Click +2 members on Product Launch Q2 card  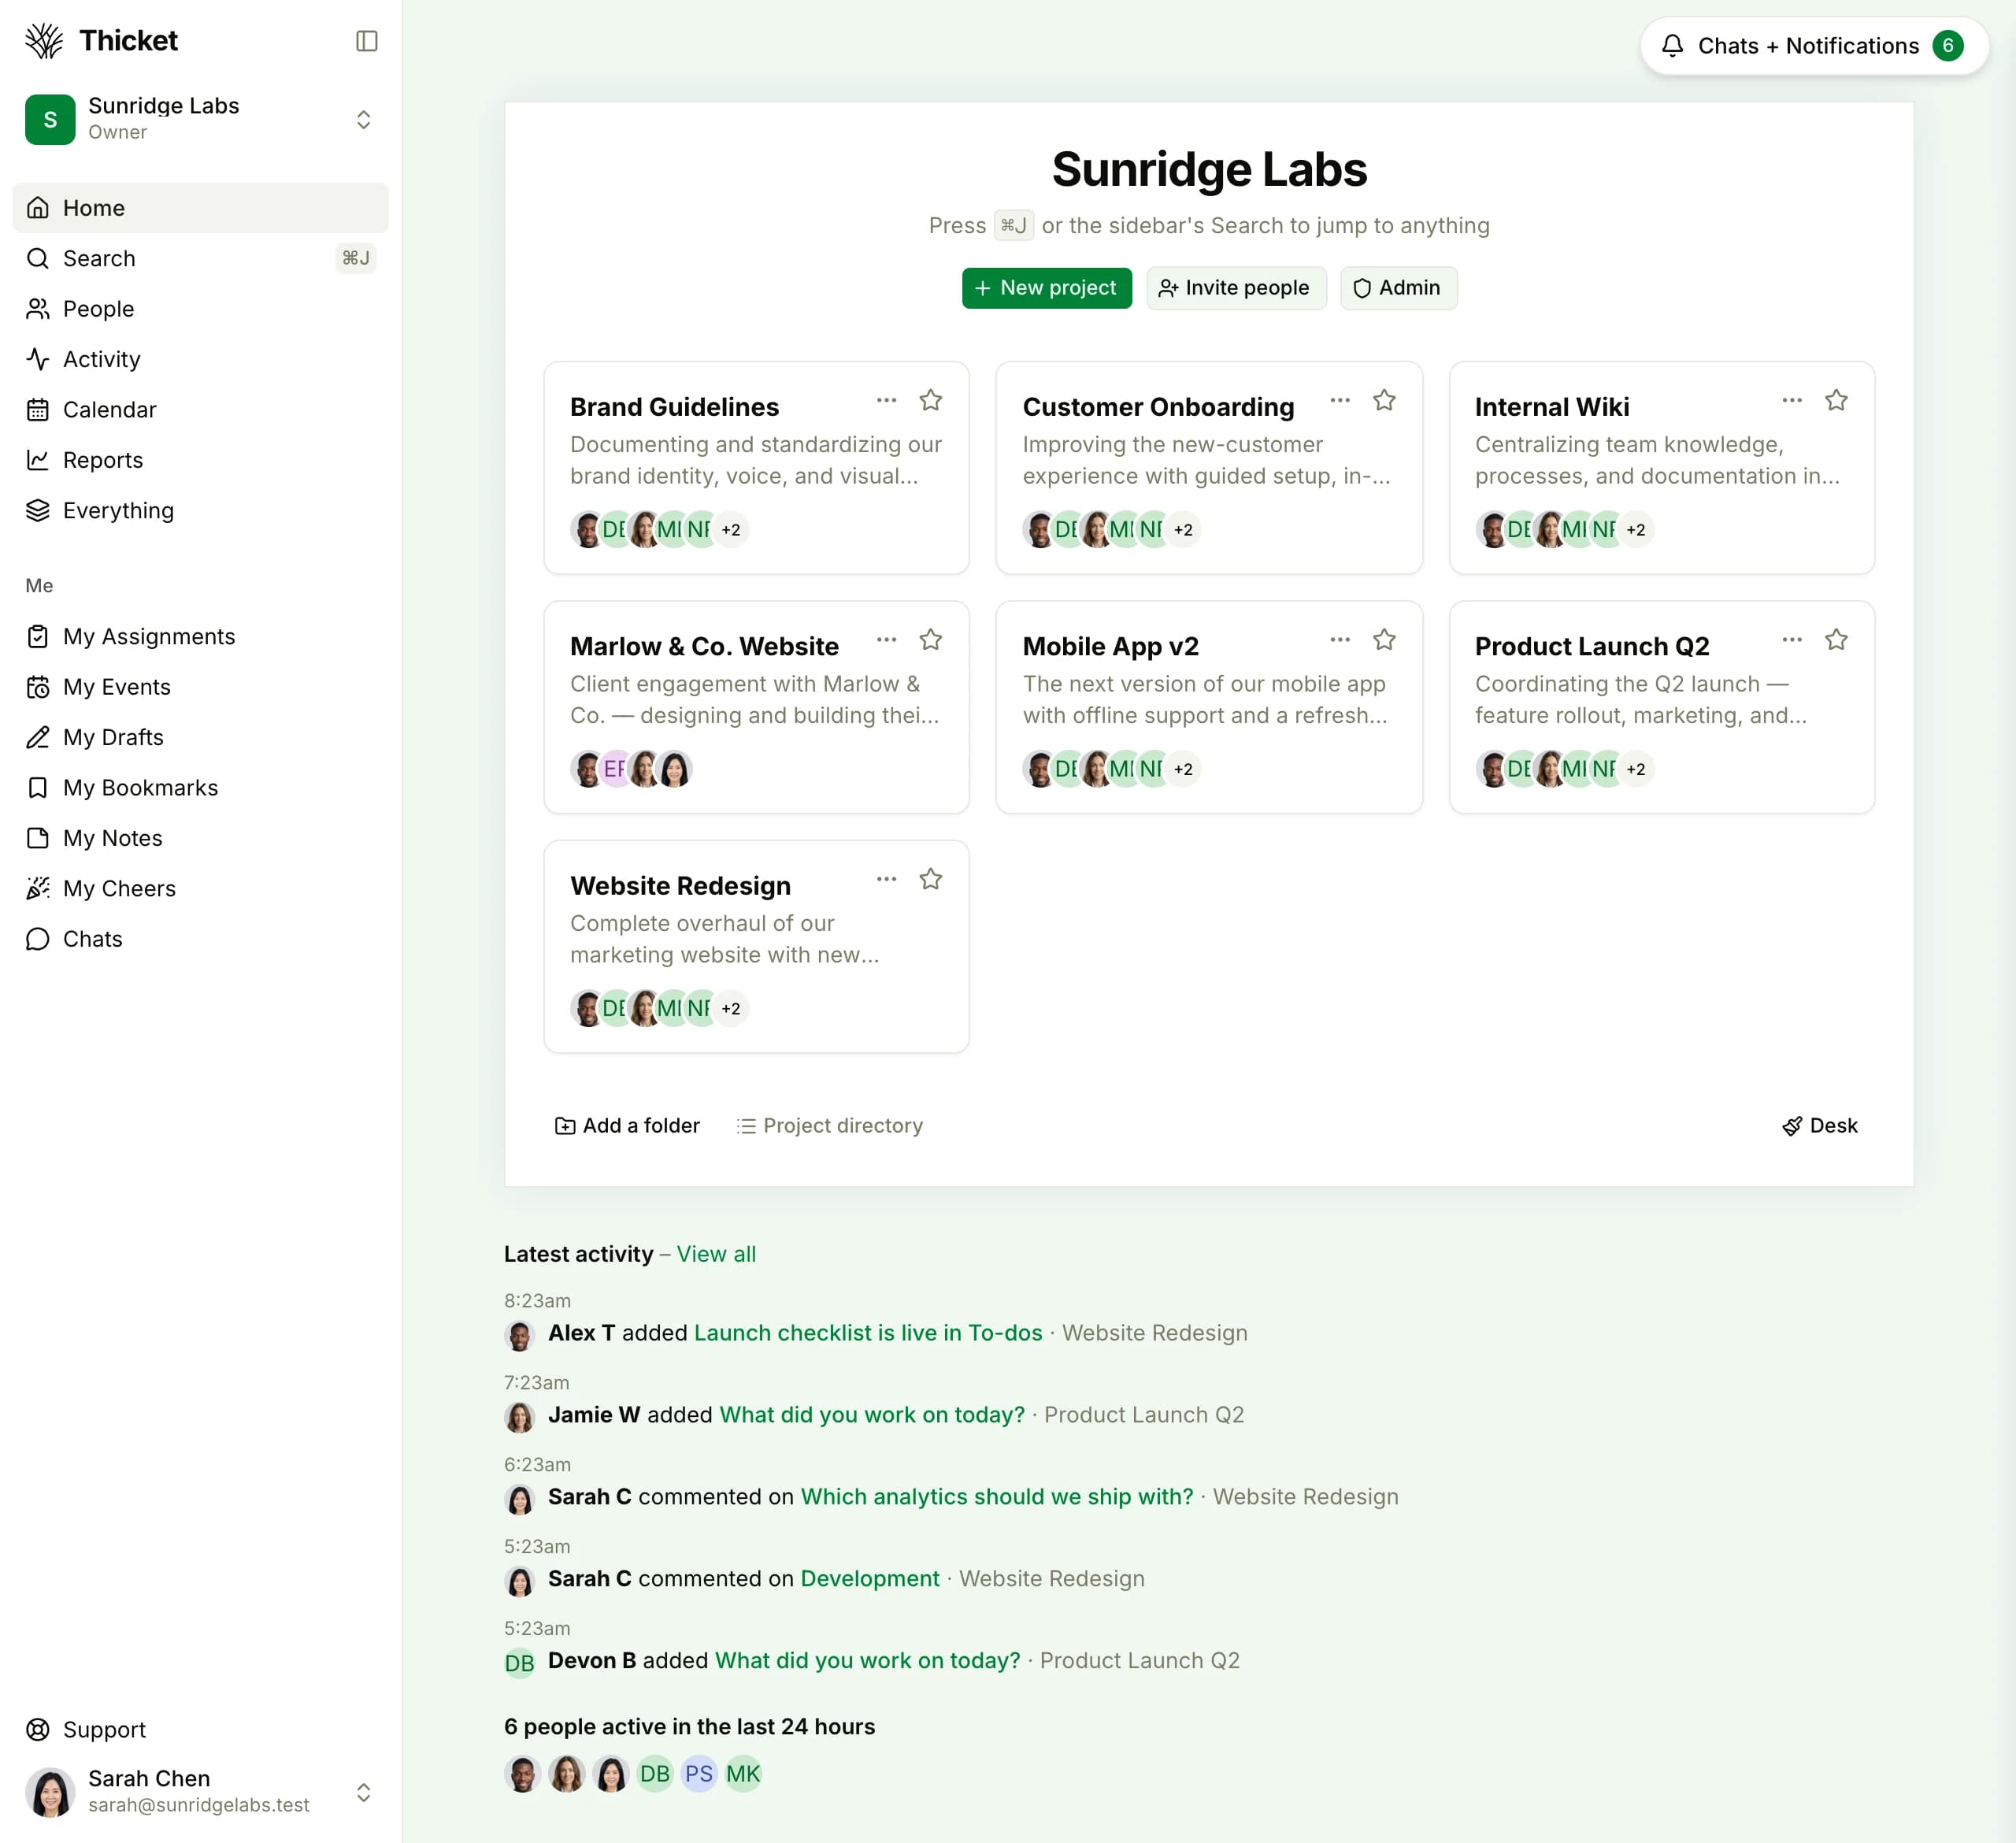(1636, 769)
